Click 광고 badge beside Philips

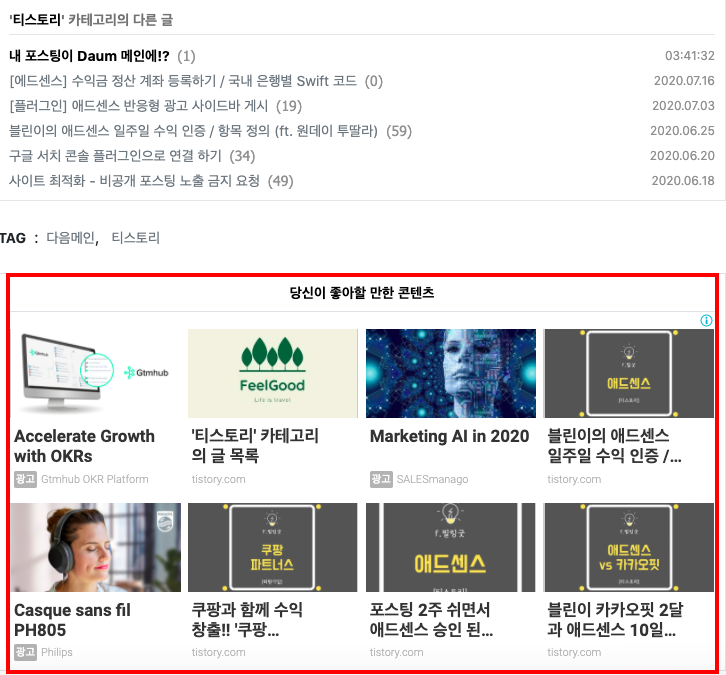click(x=25, y=652)
